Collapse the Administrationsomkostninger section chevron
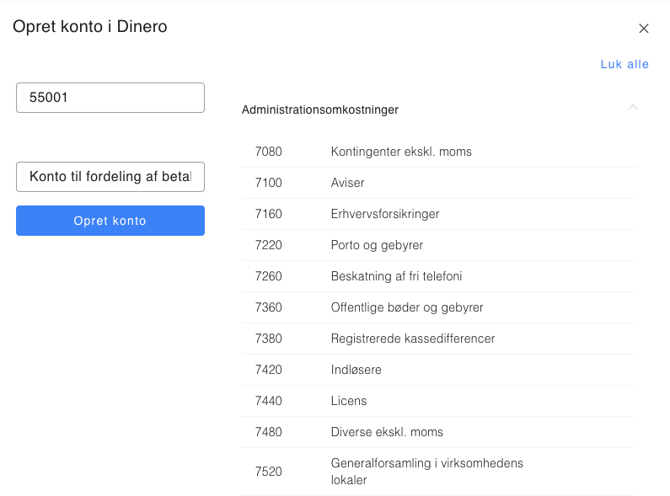This screenshot has height=496, width=670. (x=633, y=107)
